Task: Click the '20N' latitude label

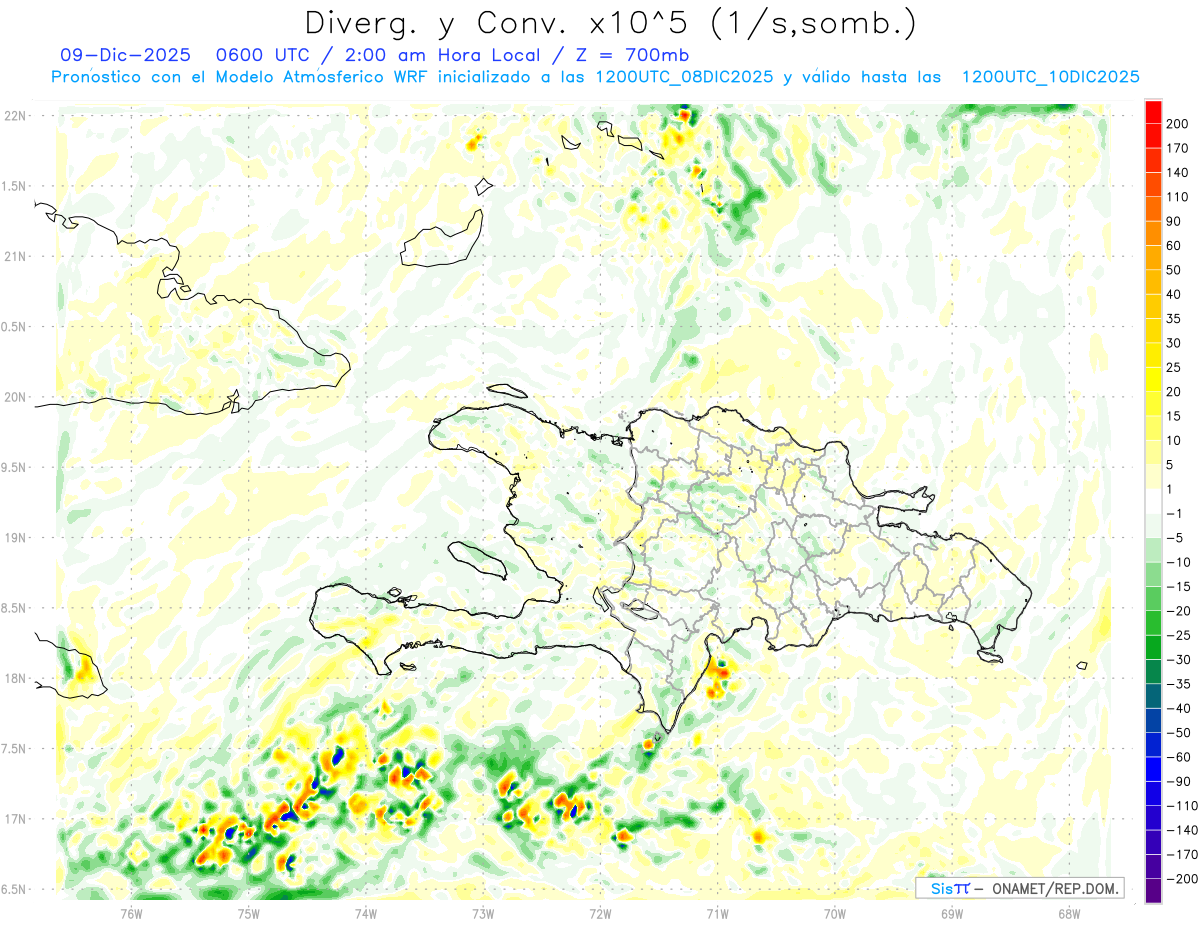Action: [14, 397]
